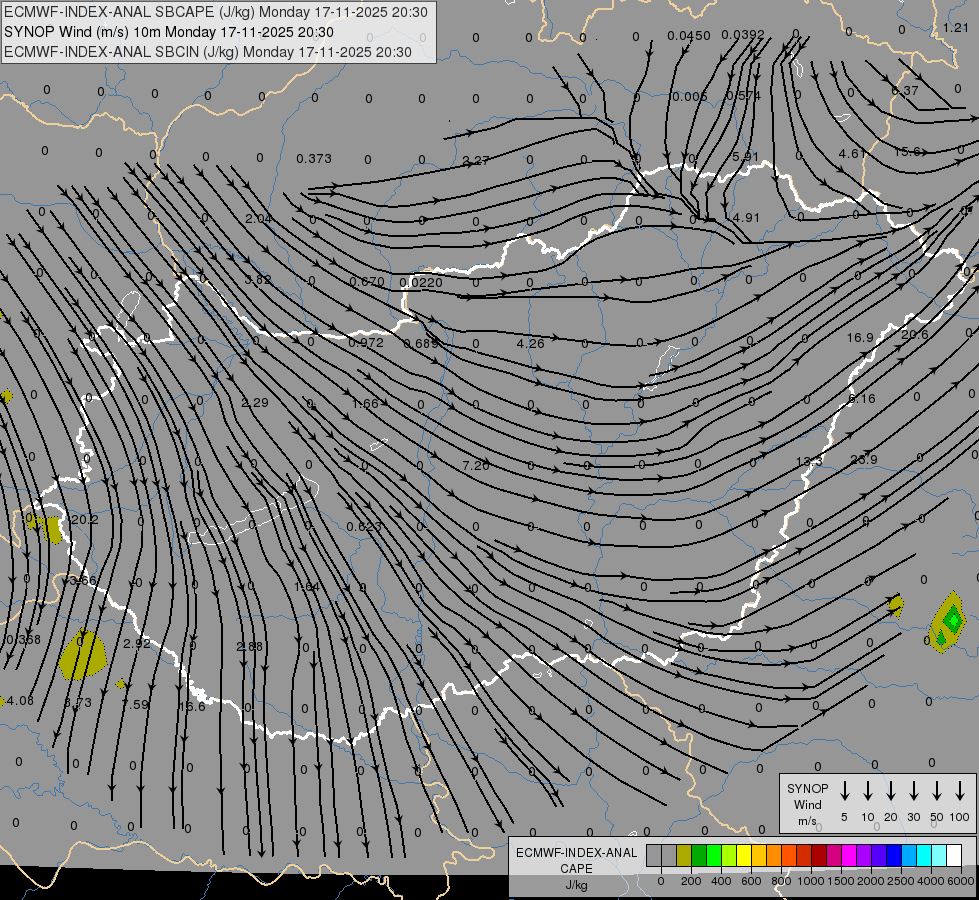Select the white CAPE swatch ending at 6000
979x900 pixels.
[954, 856]
